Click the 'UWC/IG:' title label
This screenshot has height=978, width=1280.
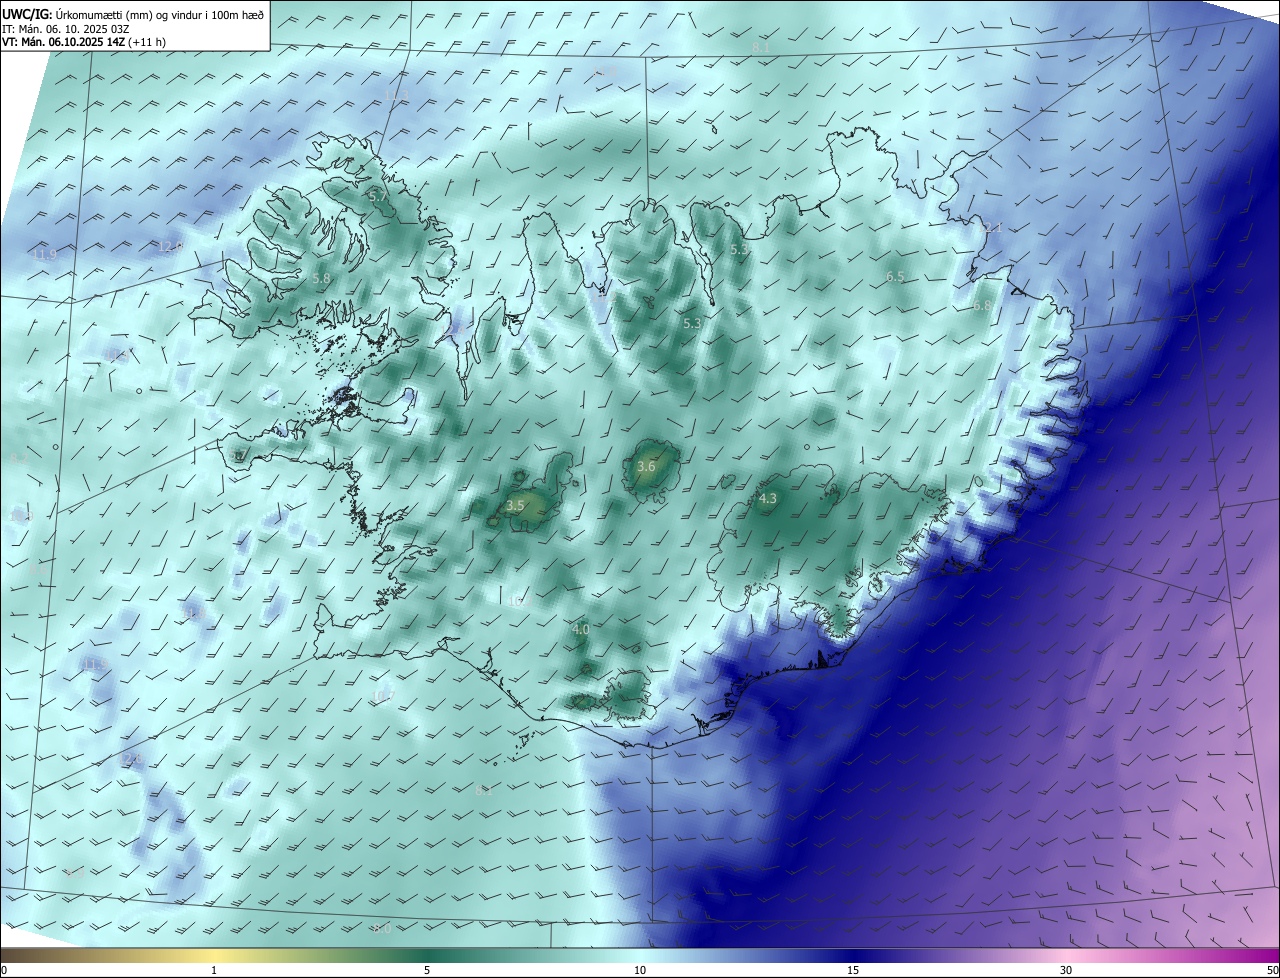tap(27, 13)
